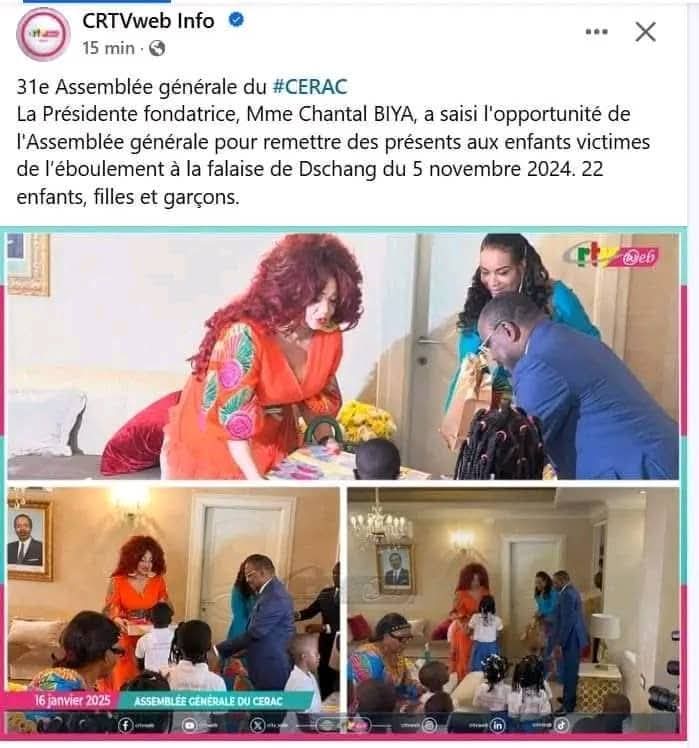This screenshot has width=699, height=748.
Task: Visit the CRTVweb Info page name
Action: 148,21
